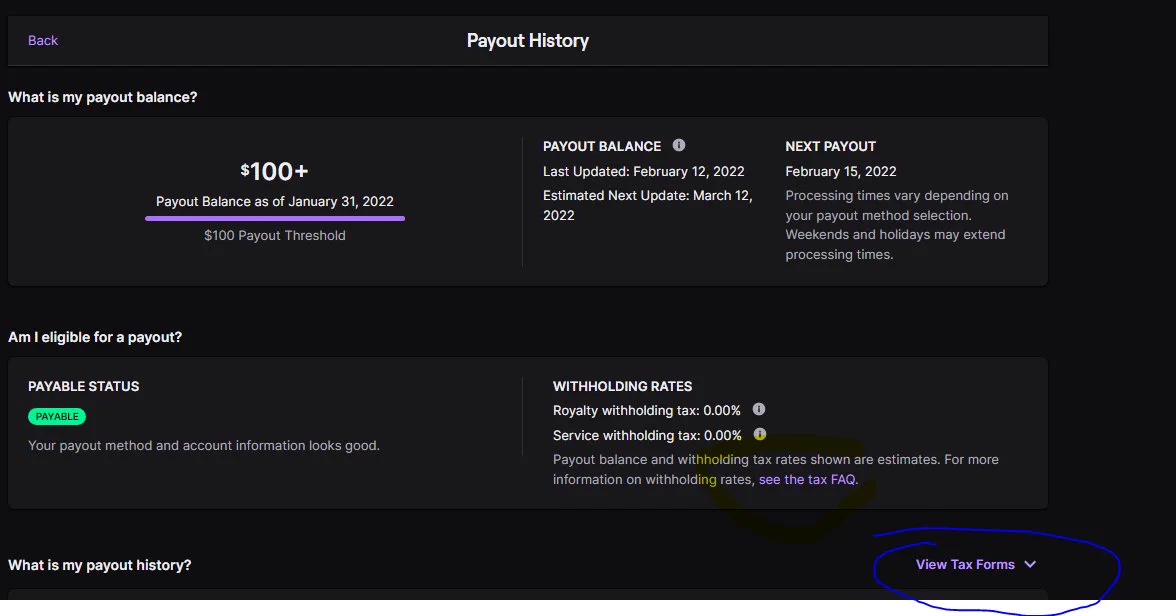
Task: Click the 'What is my payout history?' heading
Action: click(100, 565)
